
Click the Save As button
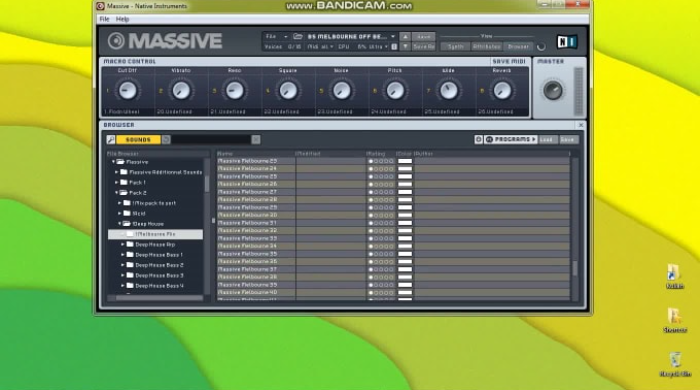click(423, 46)
